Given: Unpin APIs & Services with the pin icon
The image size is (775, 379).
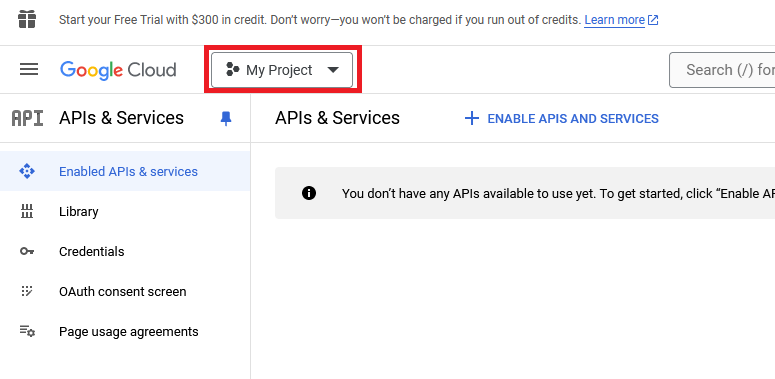Looking at the screenshot, I should pos(226,118).
